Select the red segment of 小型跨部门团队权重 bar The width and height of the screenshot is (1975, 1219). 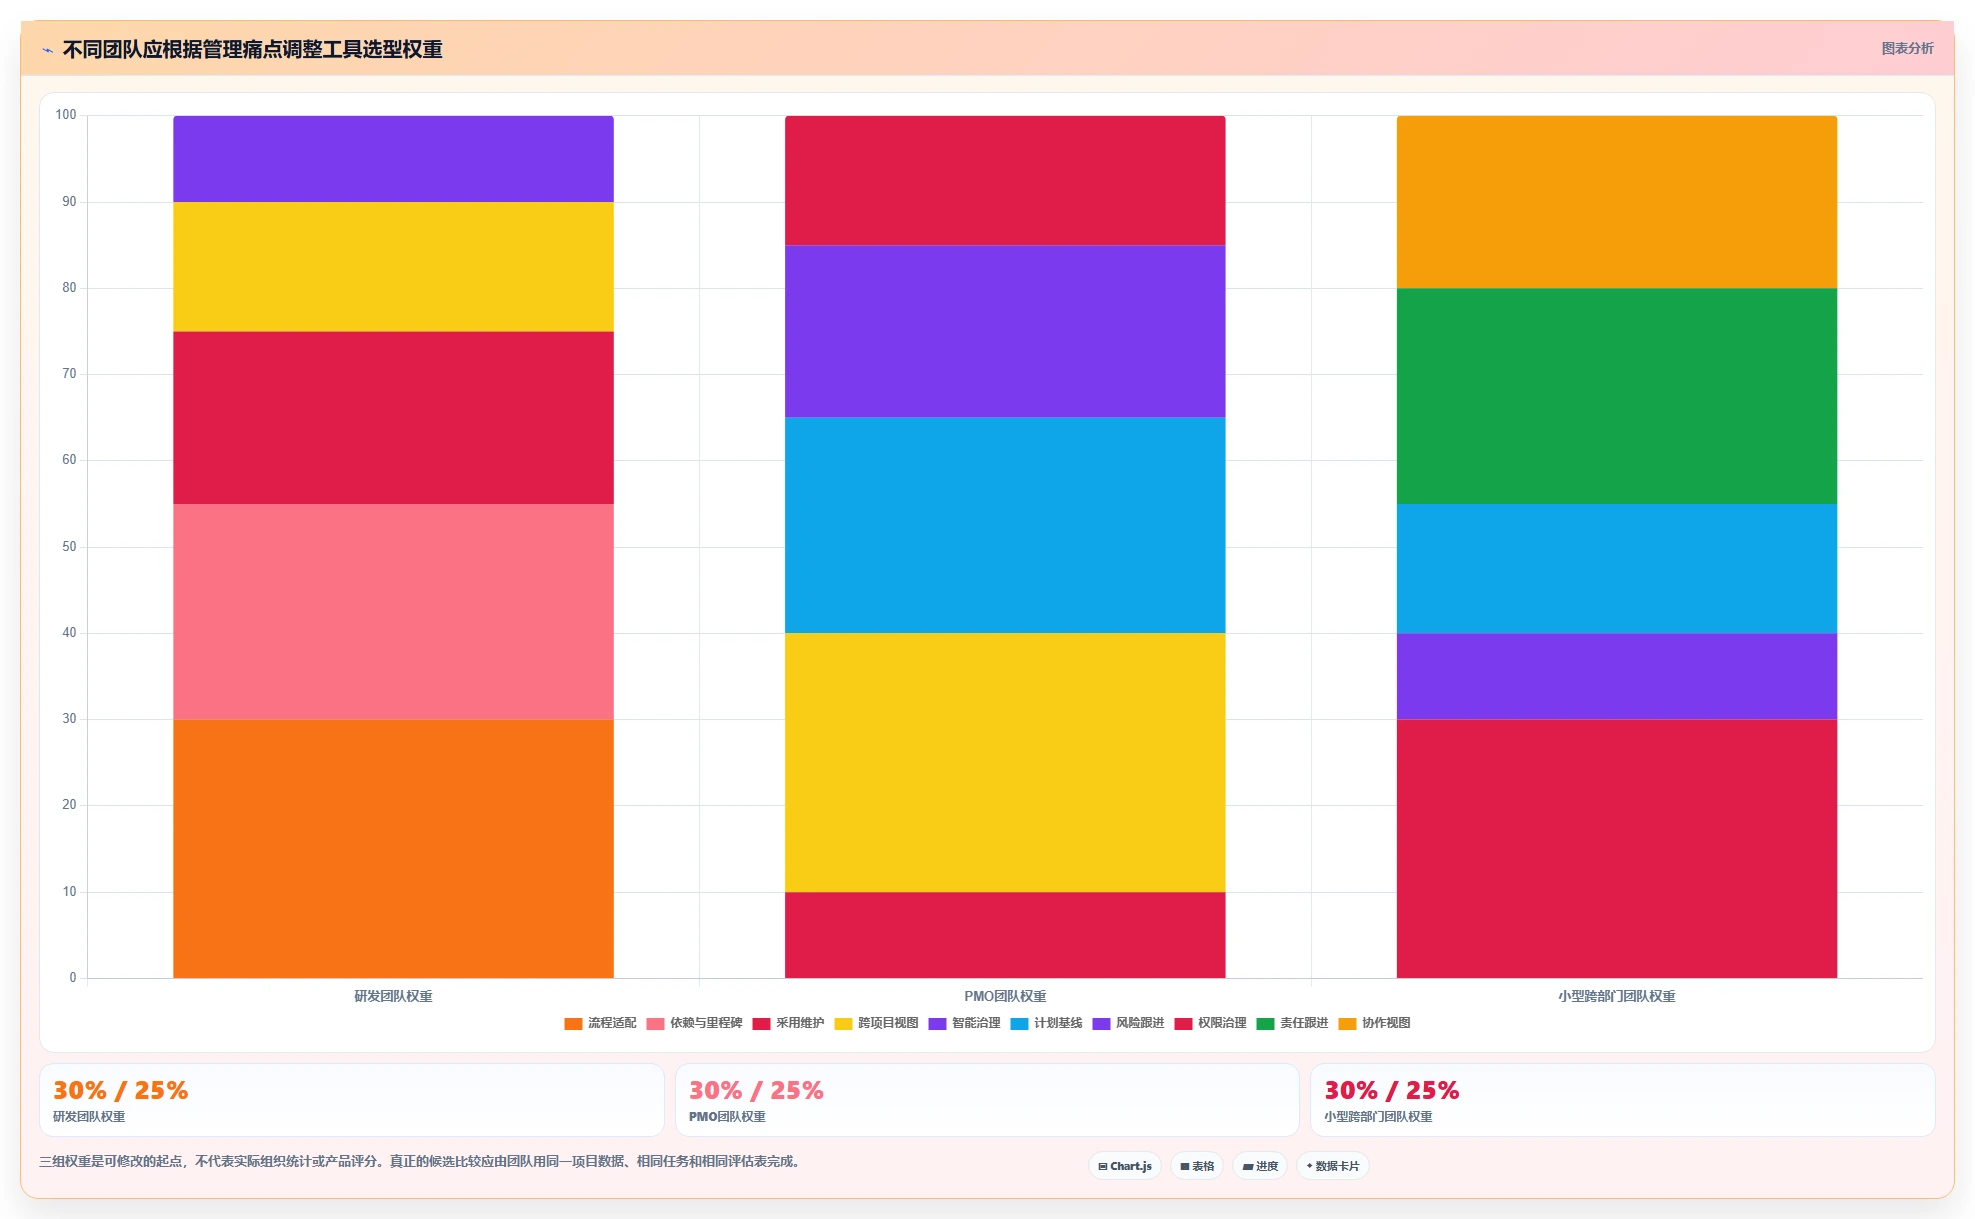[x=1617, y=849]
